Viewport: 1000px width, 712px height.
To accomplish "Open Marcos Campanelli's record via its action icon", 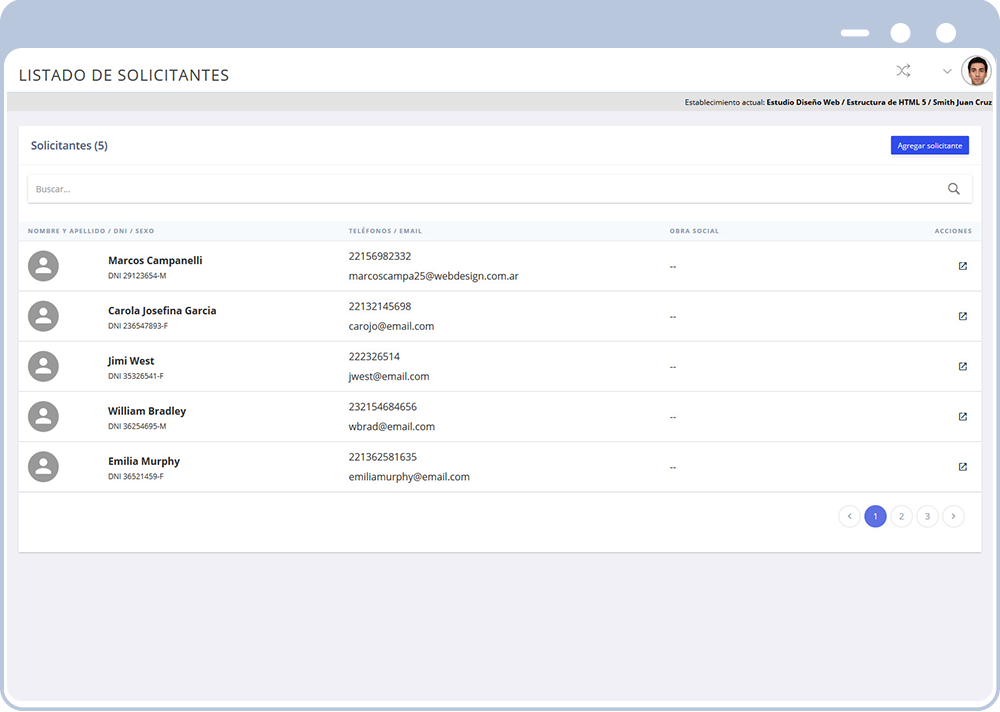I will [962, 266].
